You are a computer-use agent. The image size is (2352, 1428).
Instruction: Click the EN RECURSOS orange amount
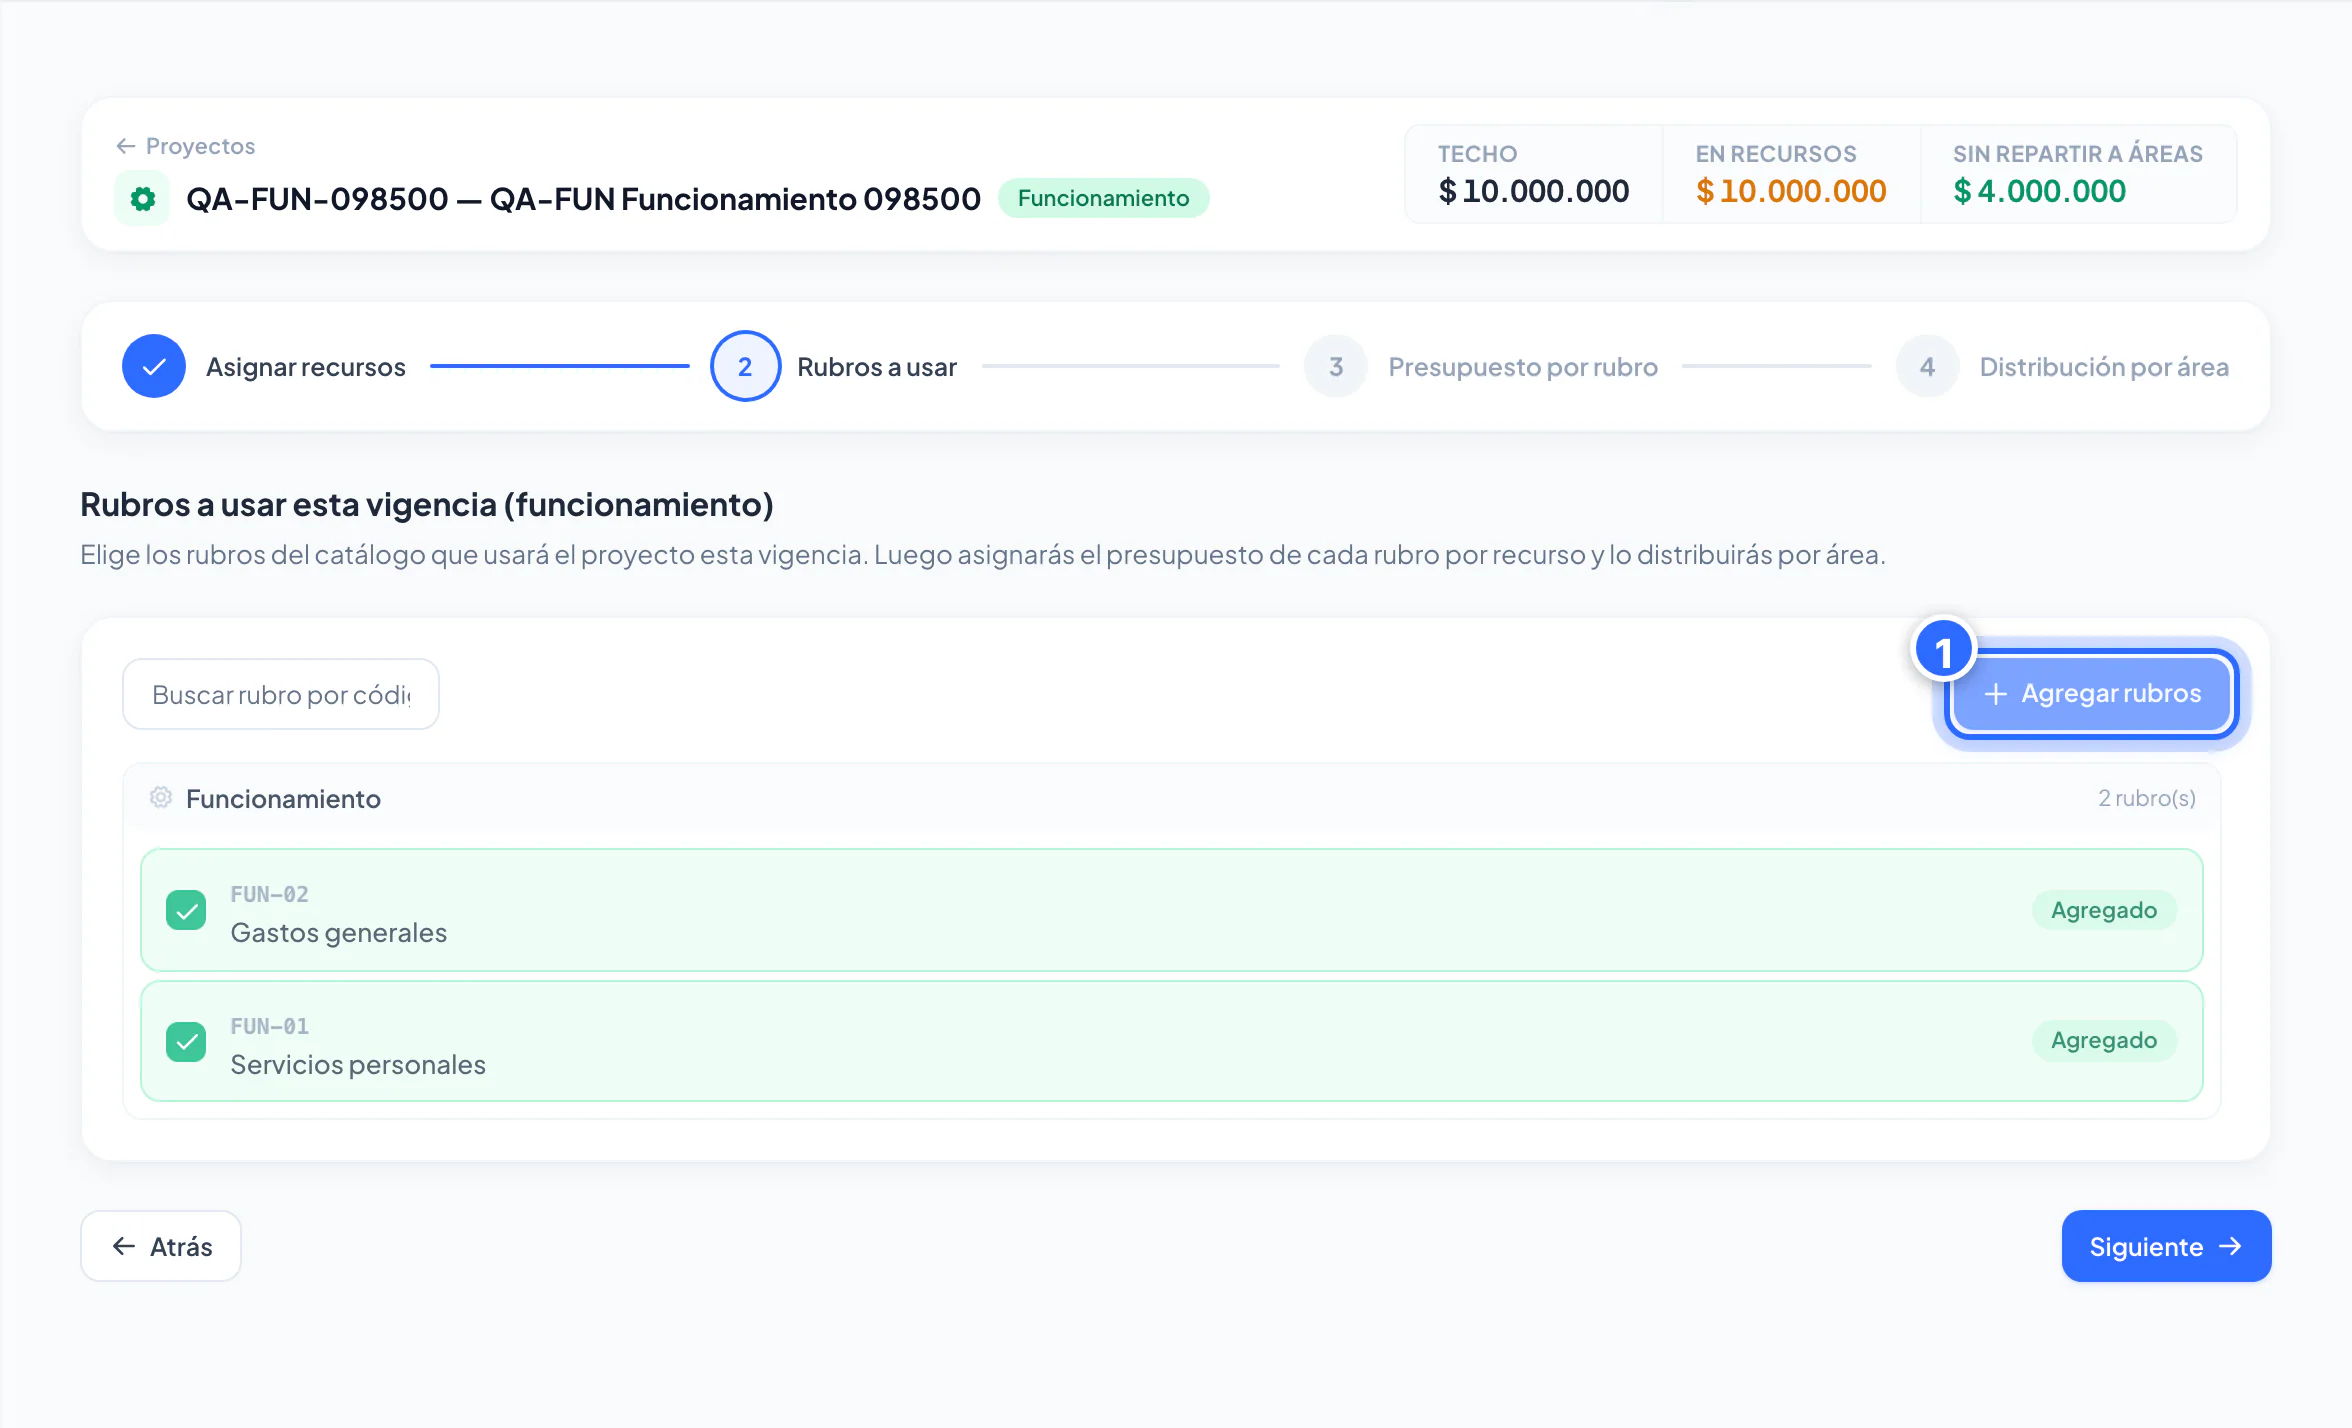(1790, 191)
